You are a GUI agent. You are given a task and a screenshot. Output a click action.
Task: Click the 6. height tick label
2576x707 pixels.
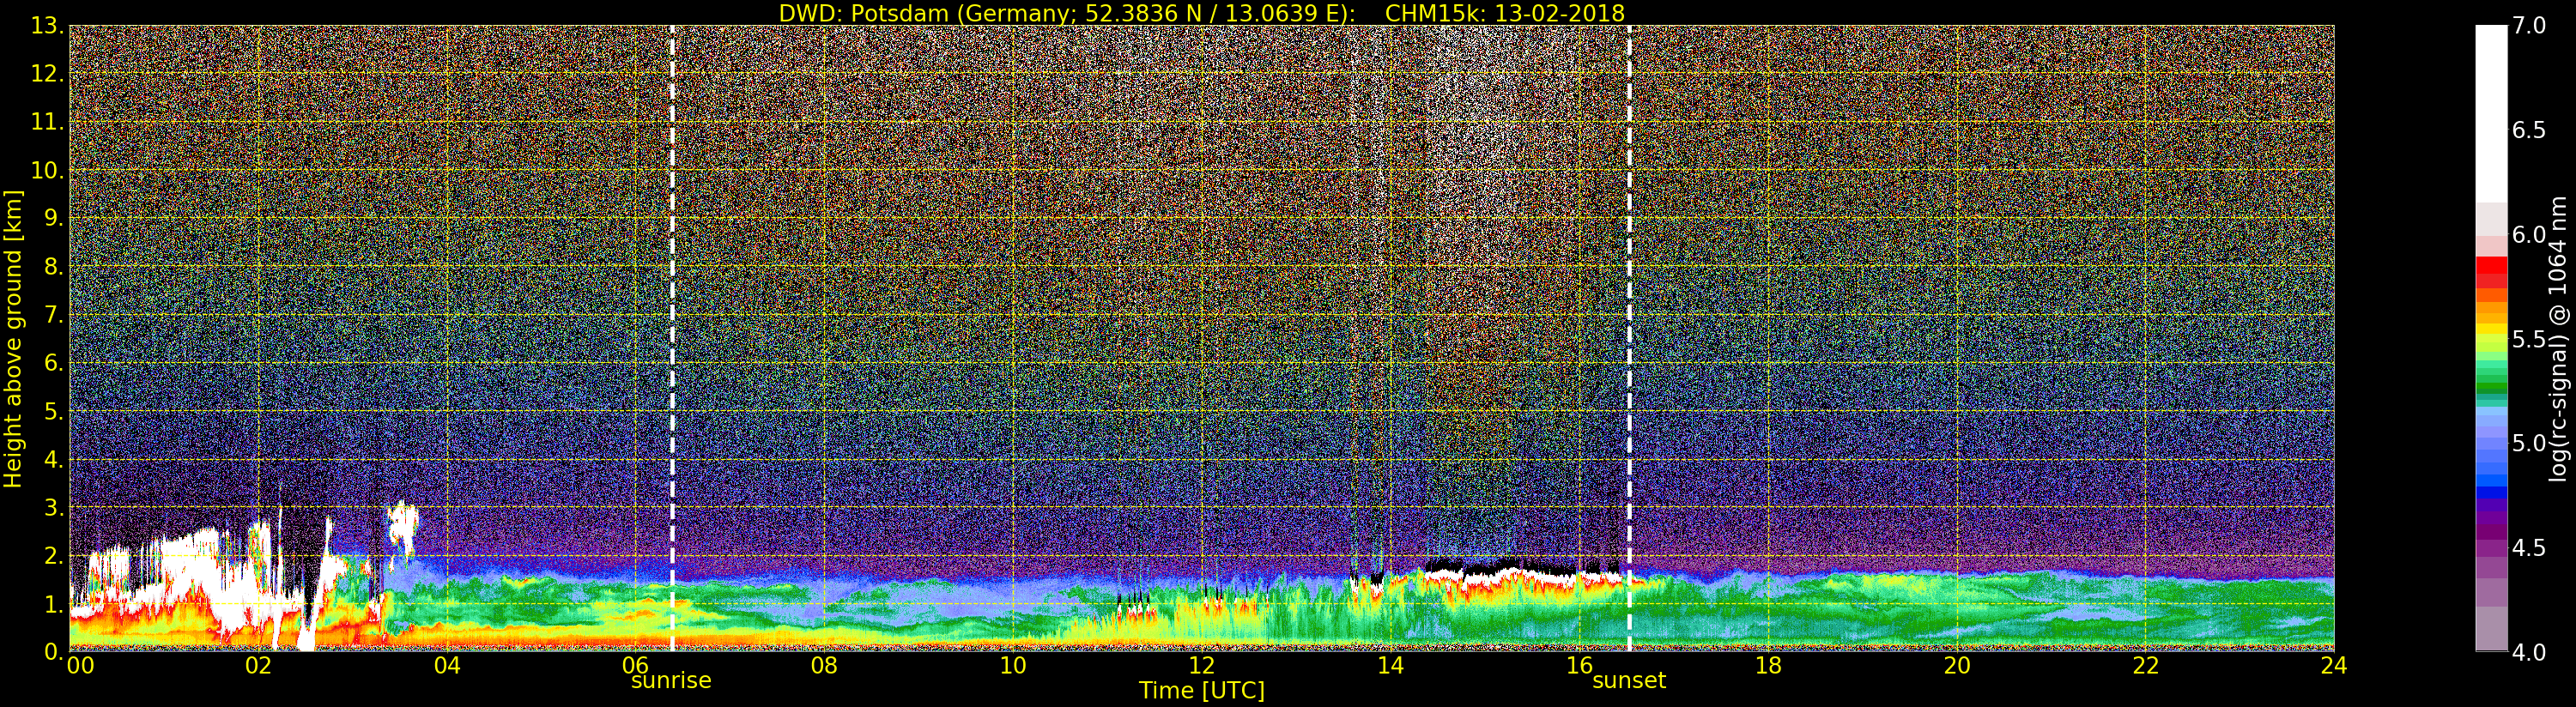tap(53, 363)
